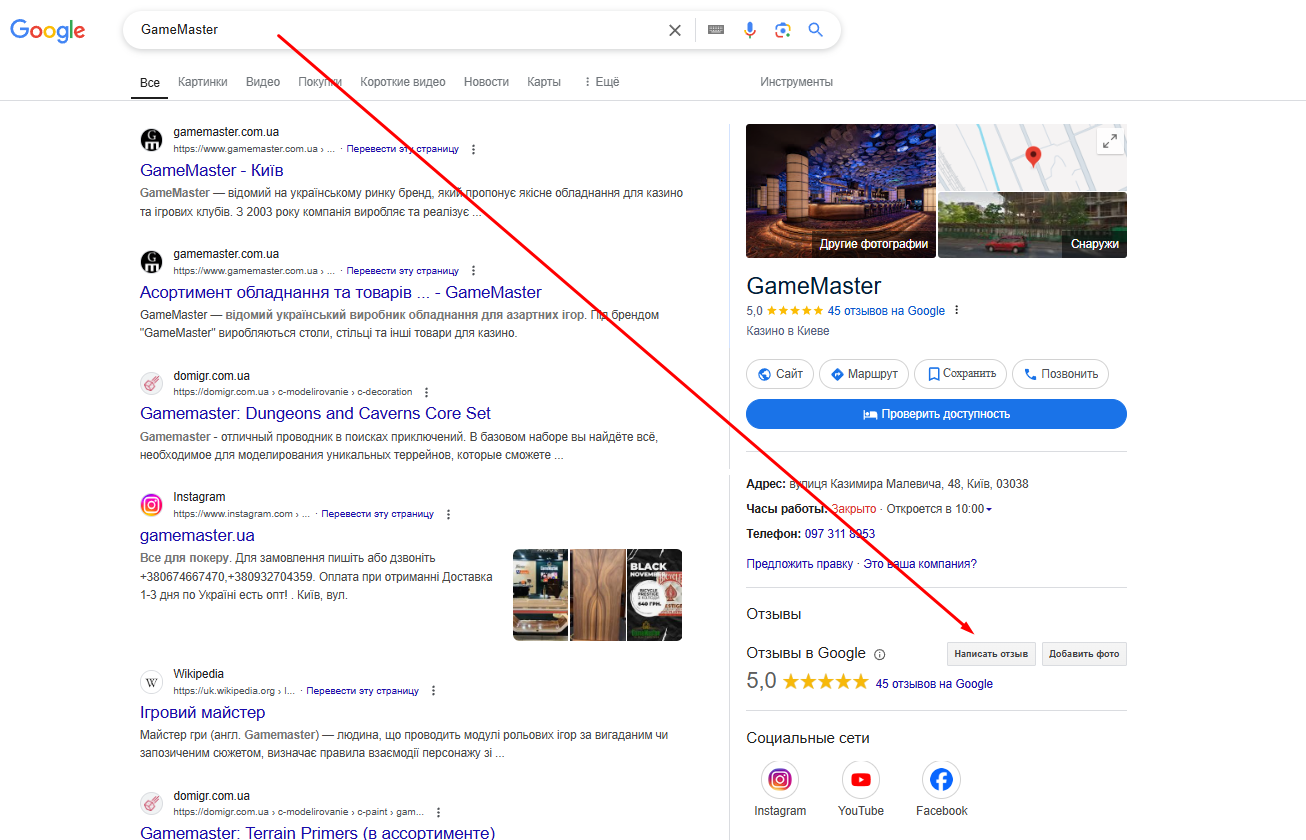Click inside the GameMaster search field

pyautogui.click(x=400, y=30)
